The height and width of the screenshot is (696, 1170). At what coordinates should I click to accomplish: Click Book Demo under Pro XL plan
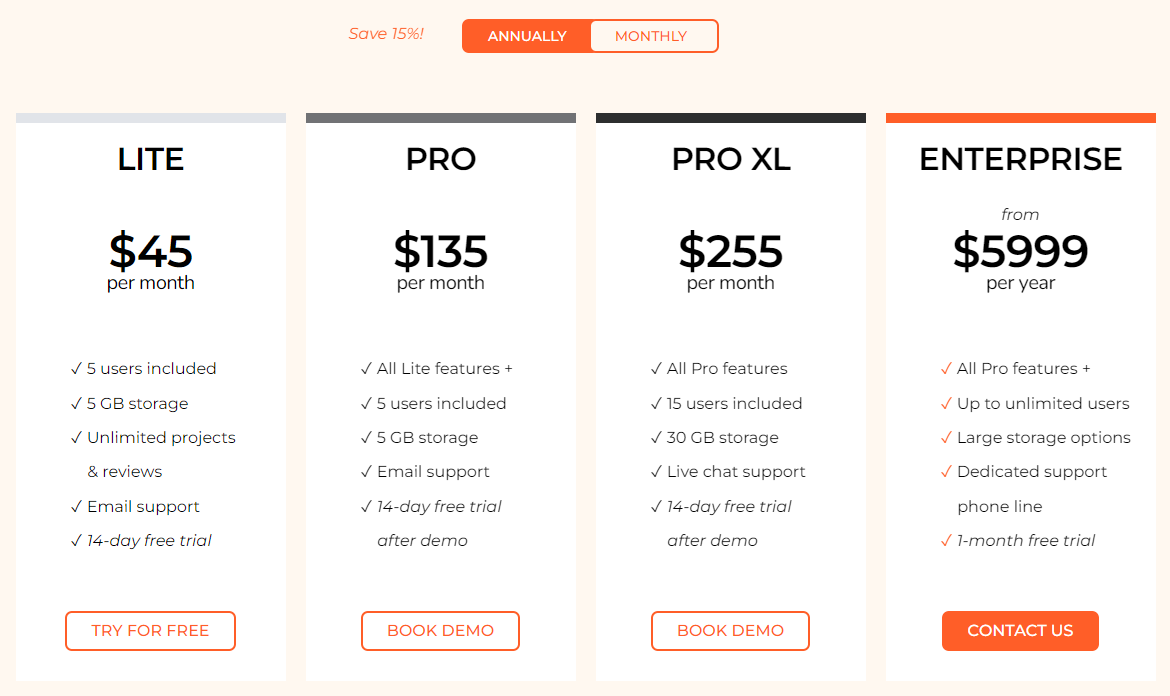click(x=730, y=631)
